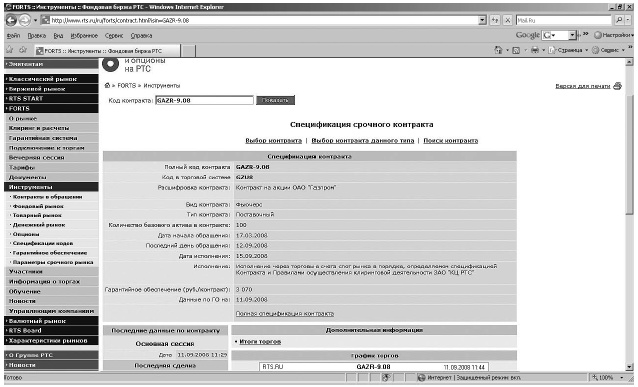Open the address bar history dropdown
Screen dimensions: 638x387
(x=483, y=20)
